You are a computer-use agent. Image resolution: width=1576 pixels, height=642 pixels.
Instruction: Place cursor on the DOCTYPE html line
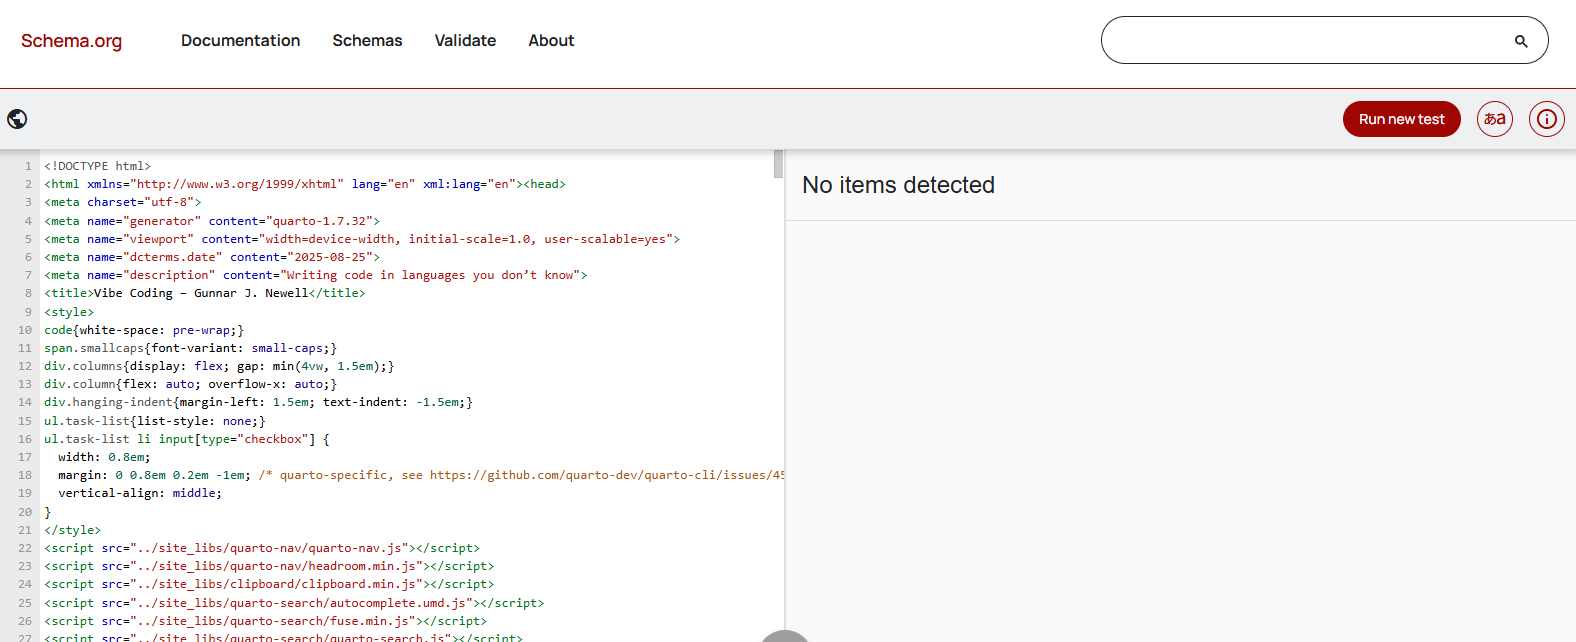click(97, 166)
